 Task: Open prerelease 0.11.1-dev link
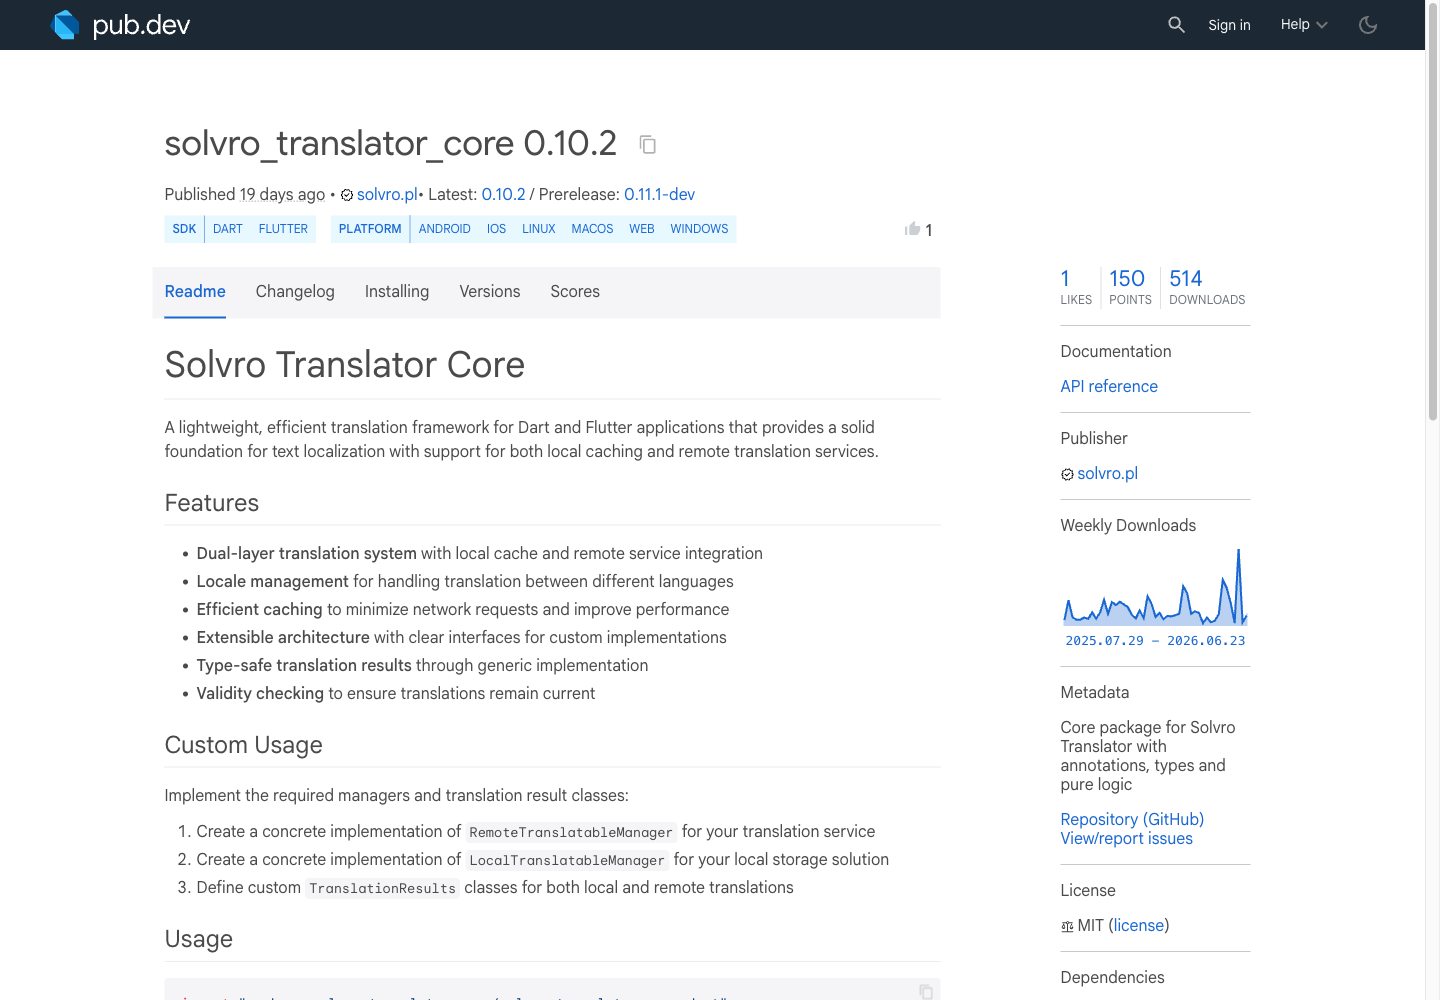(659, 194)
